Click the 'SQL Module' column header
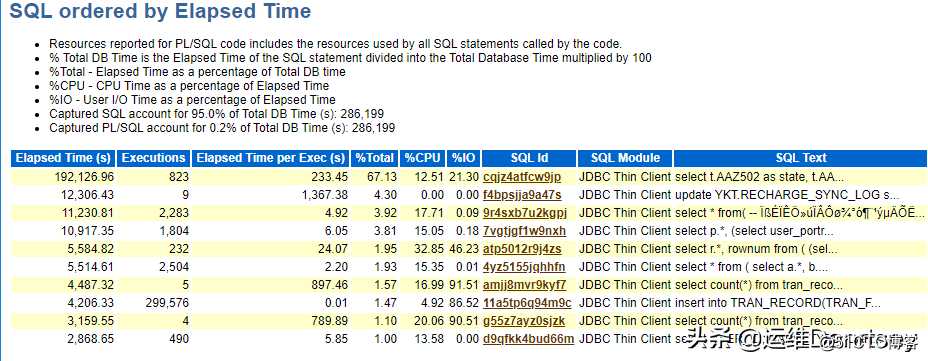This screenshot has width=928, height=361. point(625,158)
